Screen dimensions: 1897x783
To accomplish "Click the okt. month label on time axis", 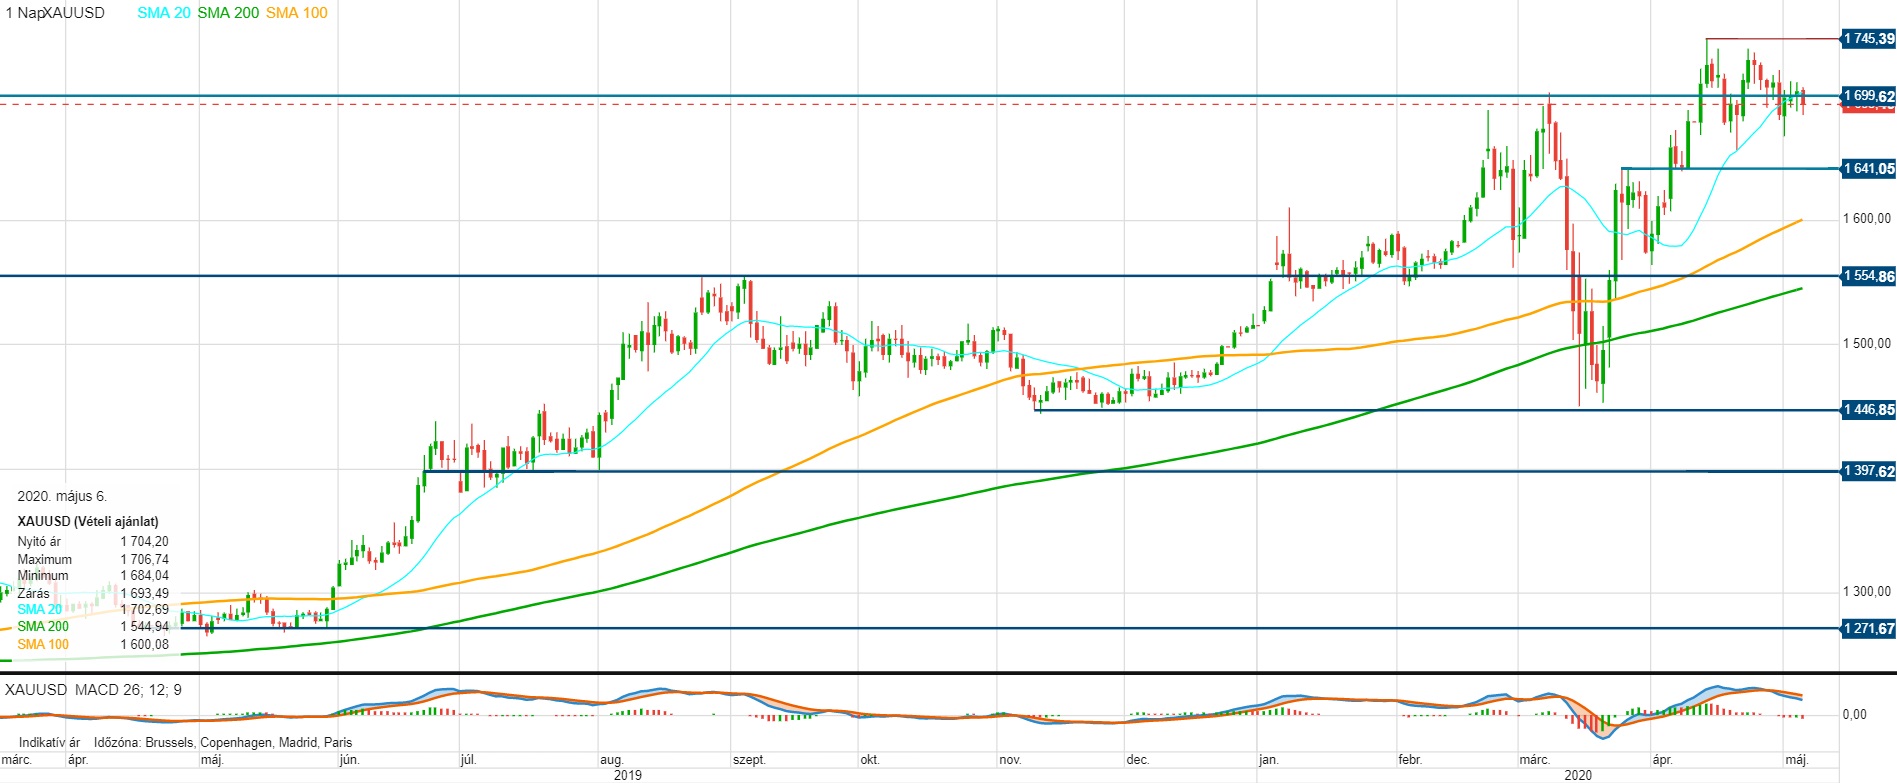I will (870, 760).
